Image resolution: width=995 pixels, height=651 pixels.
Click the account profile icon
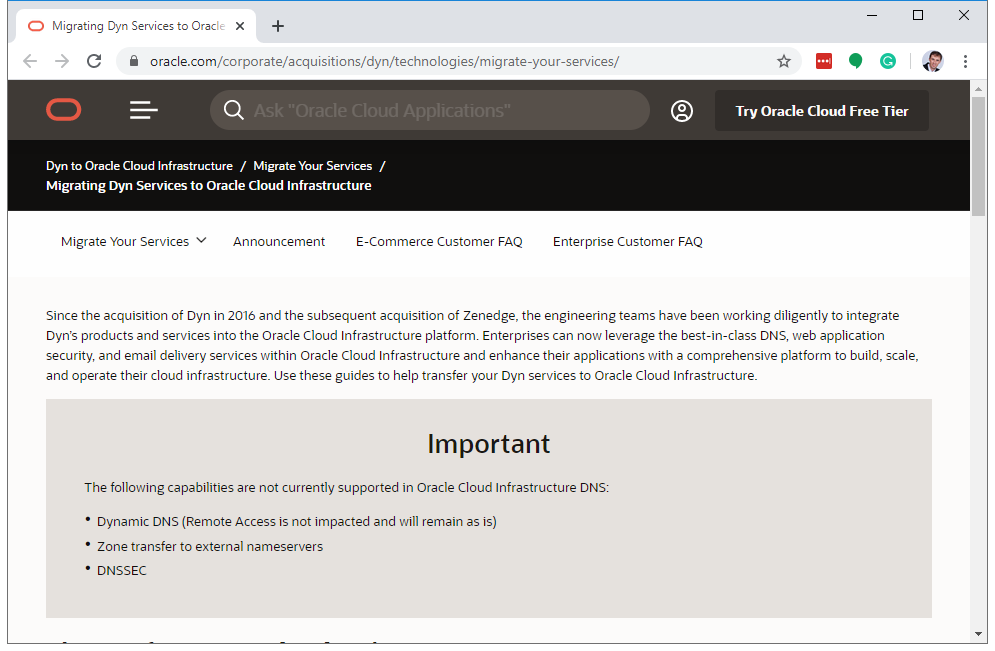(x=682, y=111)
